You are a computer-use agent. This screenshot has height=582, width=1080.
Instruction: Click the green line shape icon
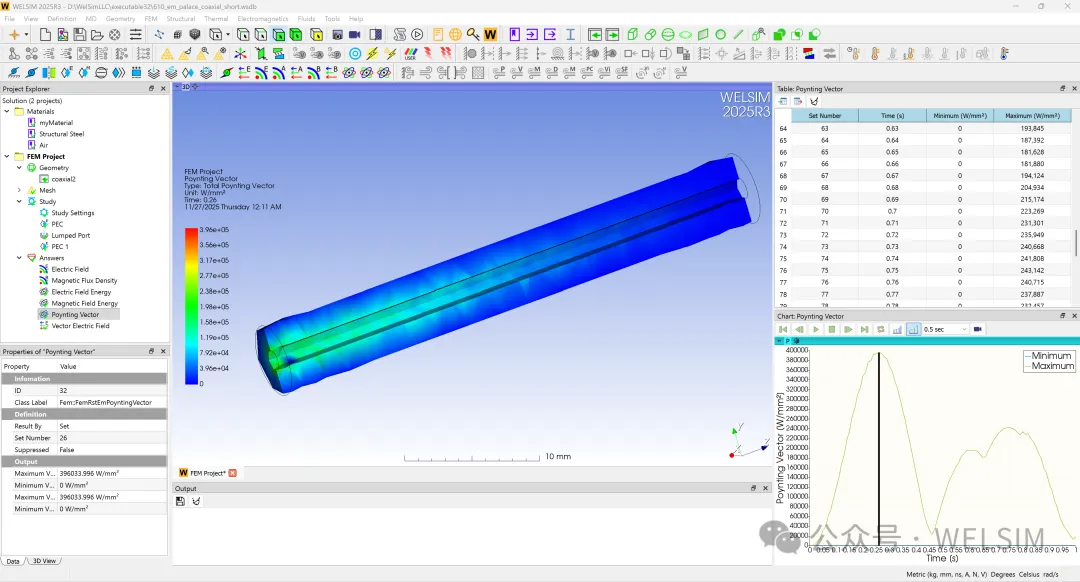click(x=738, y=34)
